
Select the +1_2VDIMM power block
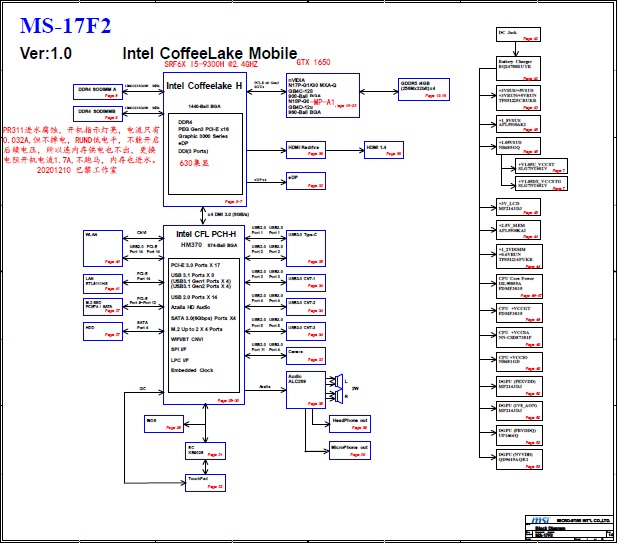click(519, 257)
